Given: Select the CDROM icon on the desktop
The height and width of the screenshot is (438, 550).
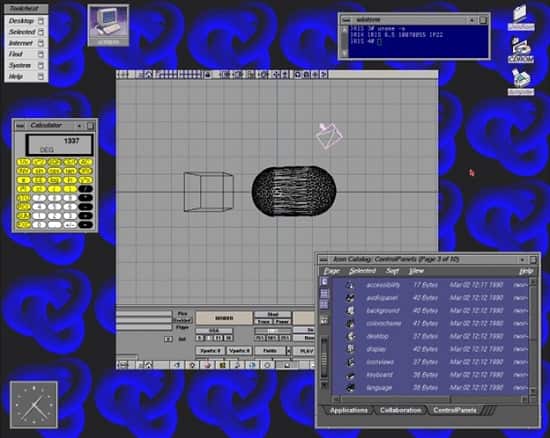Looking at the screenshot, I should coord(521,51).
